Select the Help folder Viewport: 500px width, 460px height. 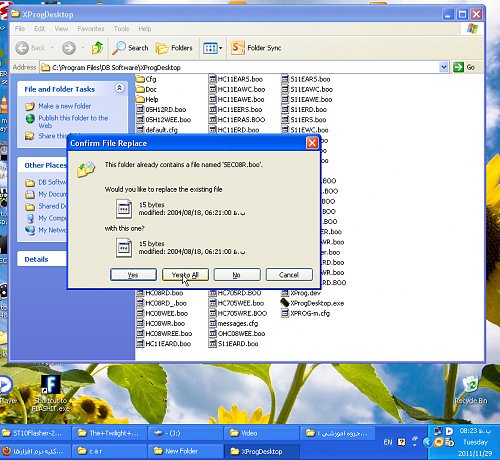tap(147, 99)
